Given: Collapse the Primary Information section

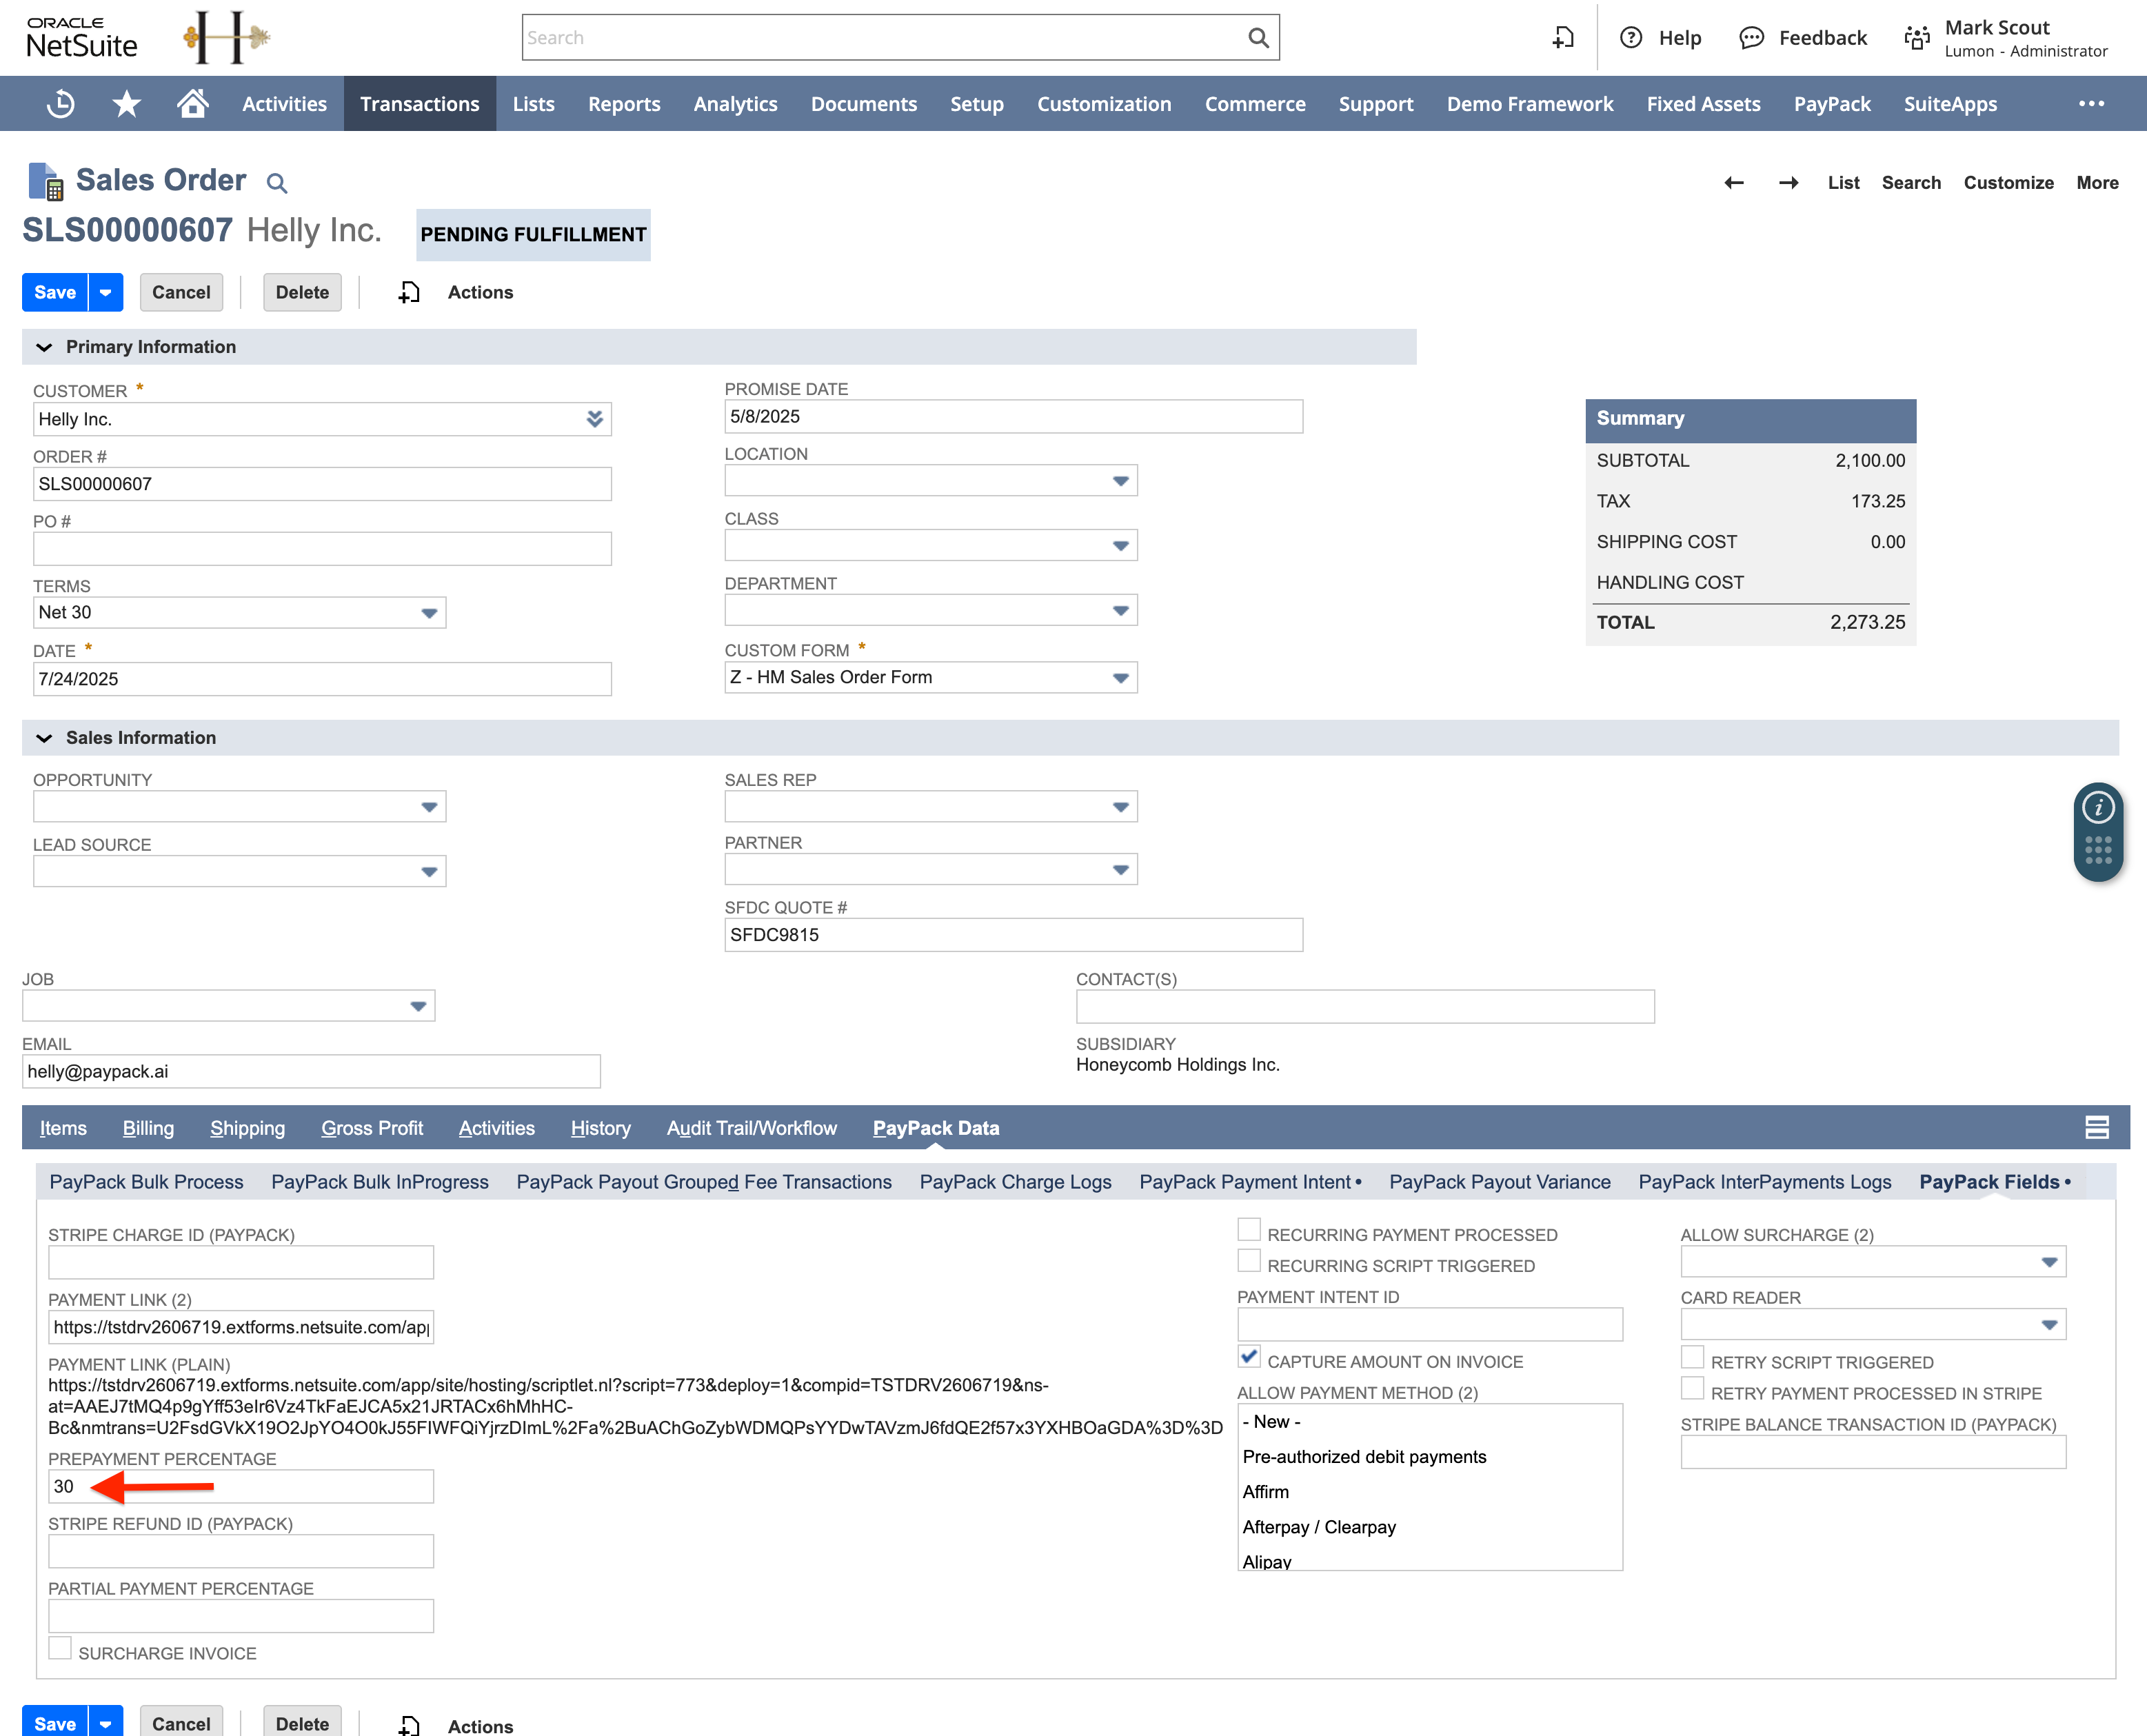Looking at the screenshot, I should (44, 347).
